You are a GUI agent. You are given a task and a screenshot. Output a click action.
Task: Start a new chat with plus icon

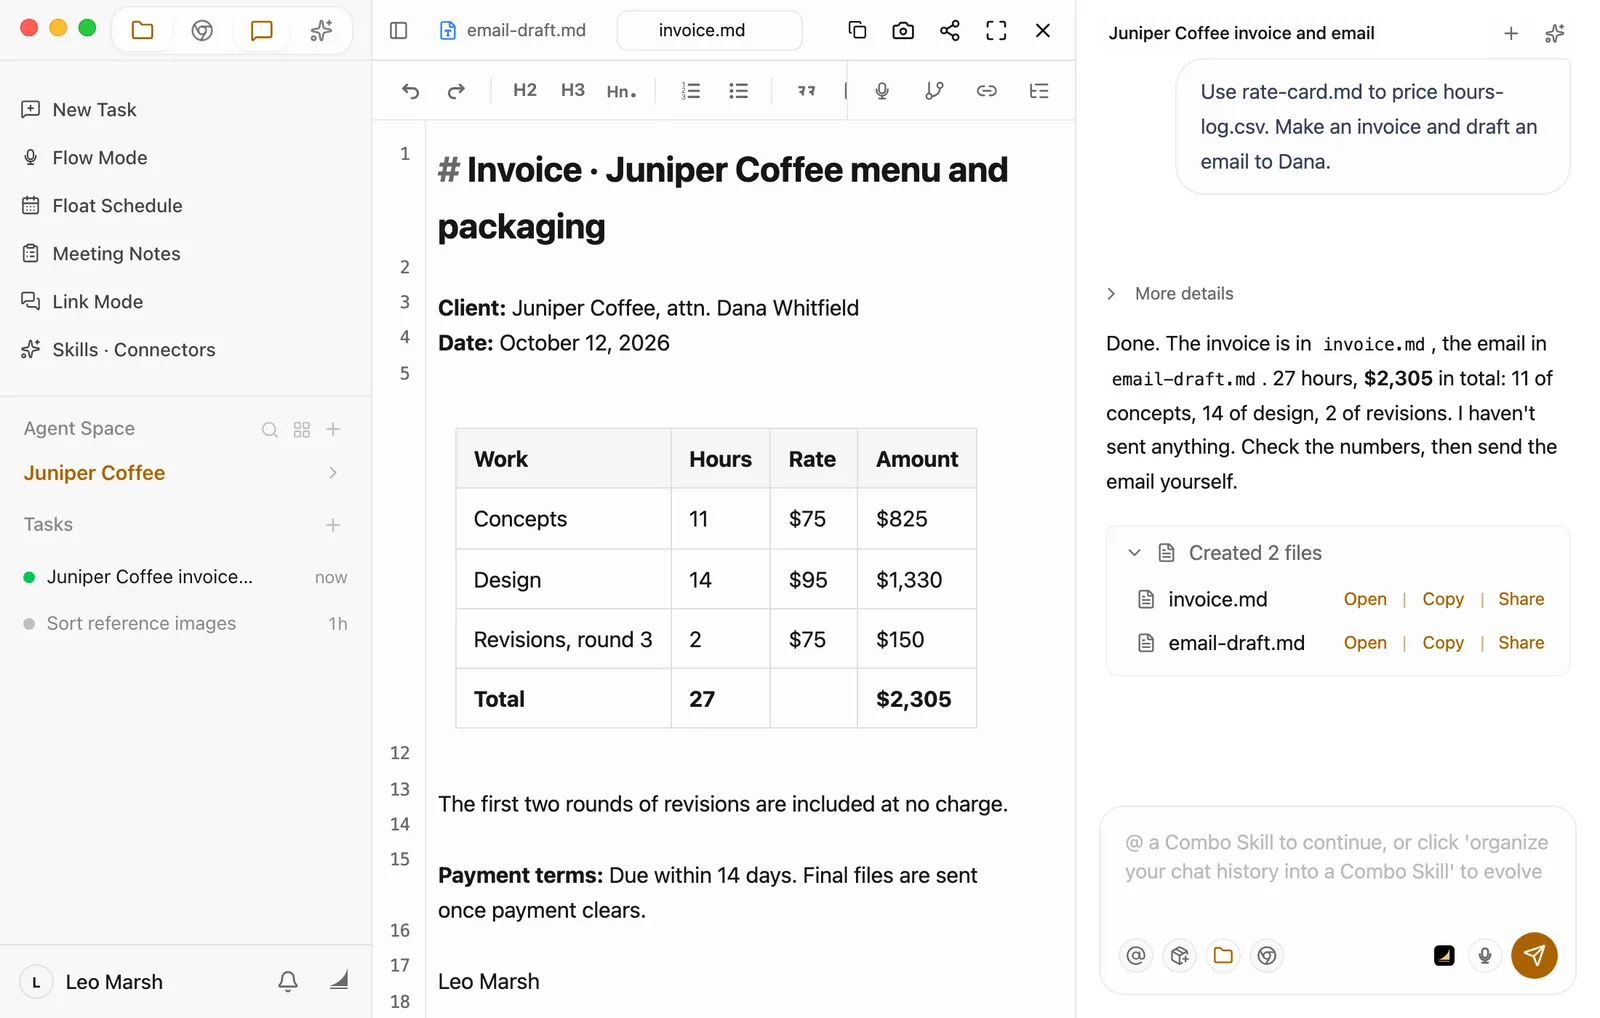(x=1511, y=34)
